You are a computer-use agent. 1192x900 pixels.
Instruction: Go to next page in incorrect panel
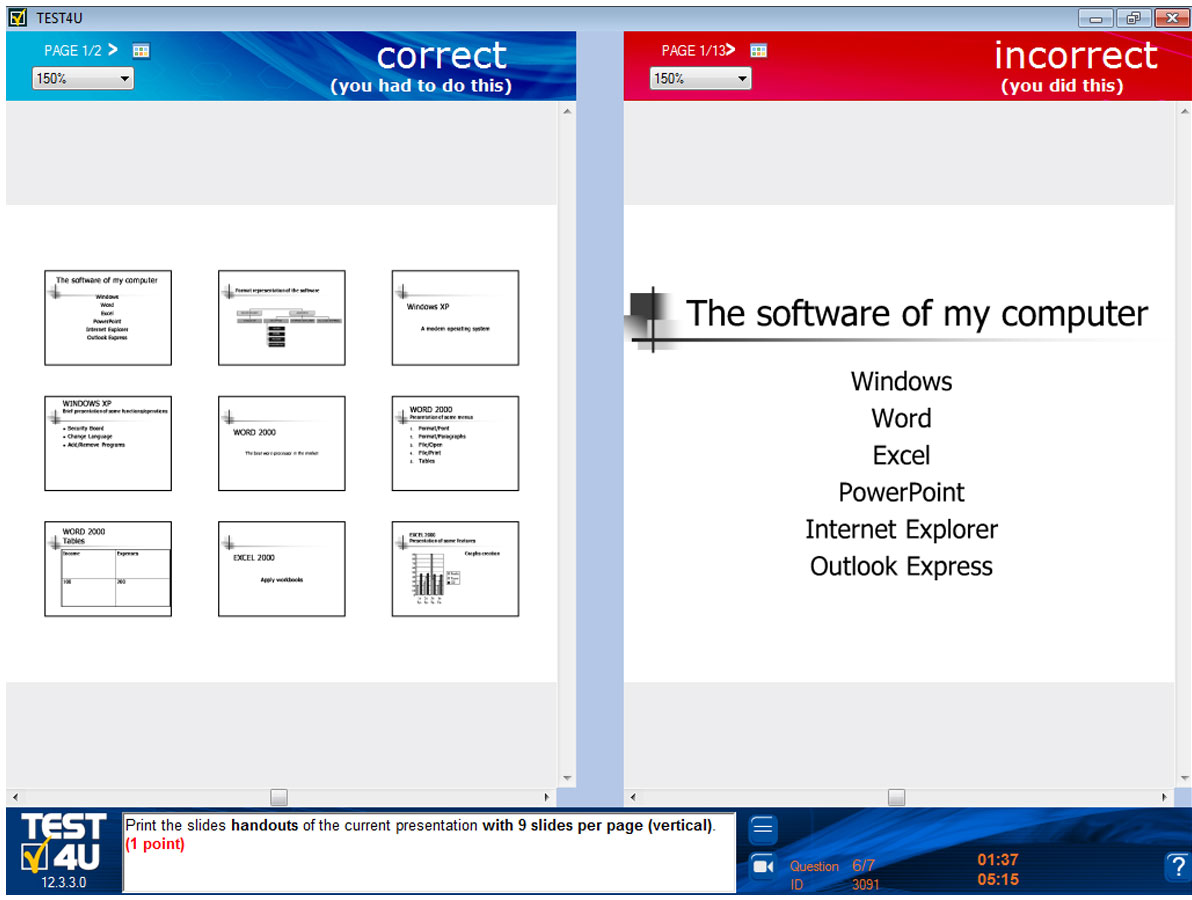(x=731, y=50)
